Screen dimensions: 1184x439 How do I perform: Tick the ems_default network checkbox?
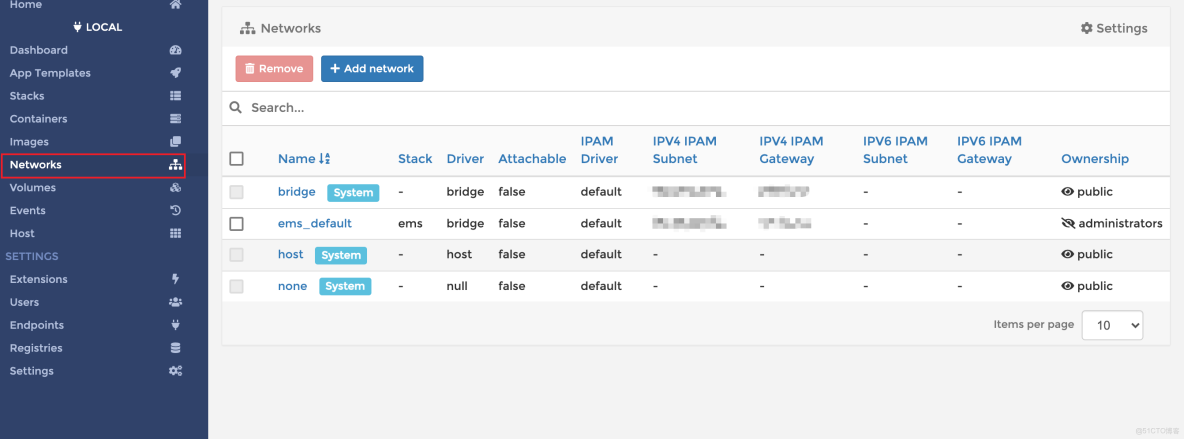click(x=236, y=223)
